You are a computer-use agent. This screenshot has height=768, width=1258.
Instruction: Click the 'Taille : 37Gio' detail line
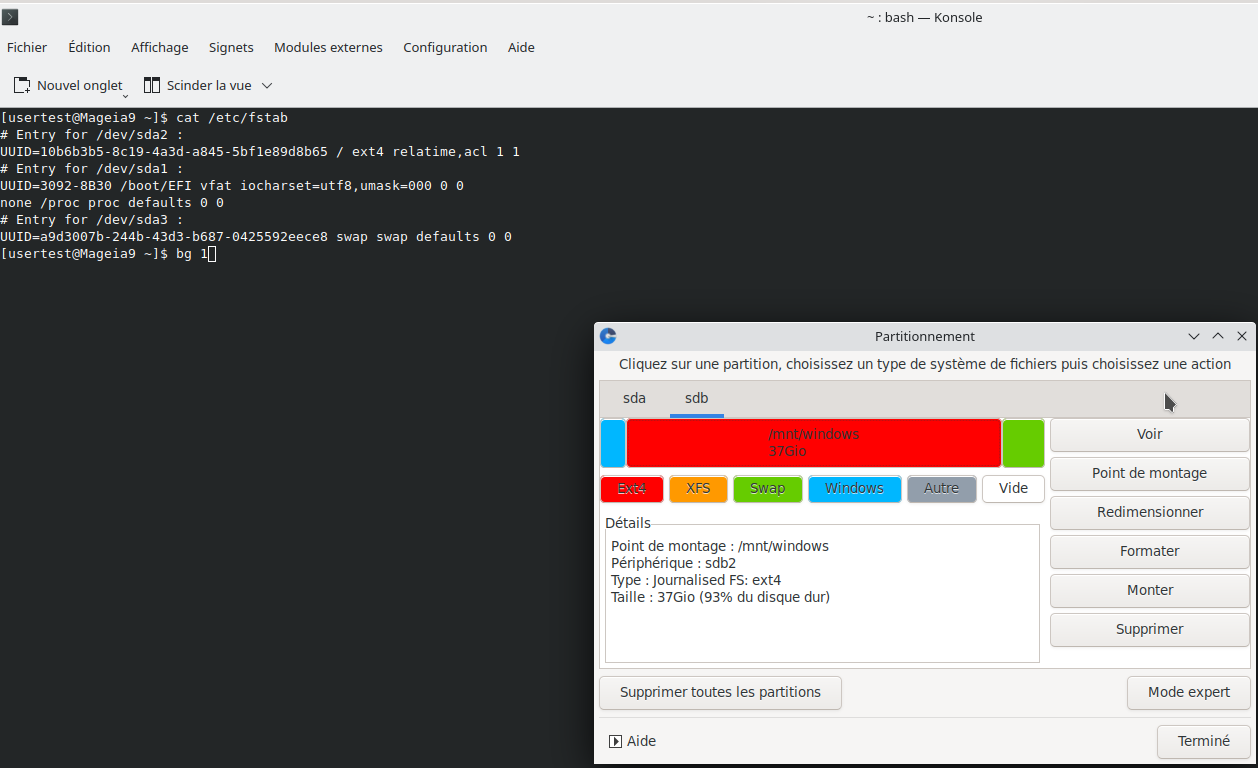(720, 597)
